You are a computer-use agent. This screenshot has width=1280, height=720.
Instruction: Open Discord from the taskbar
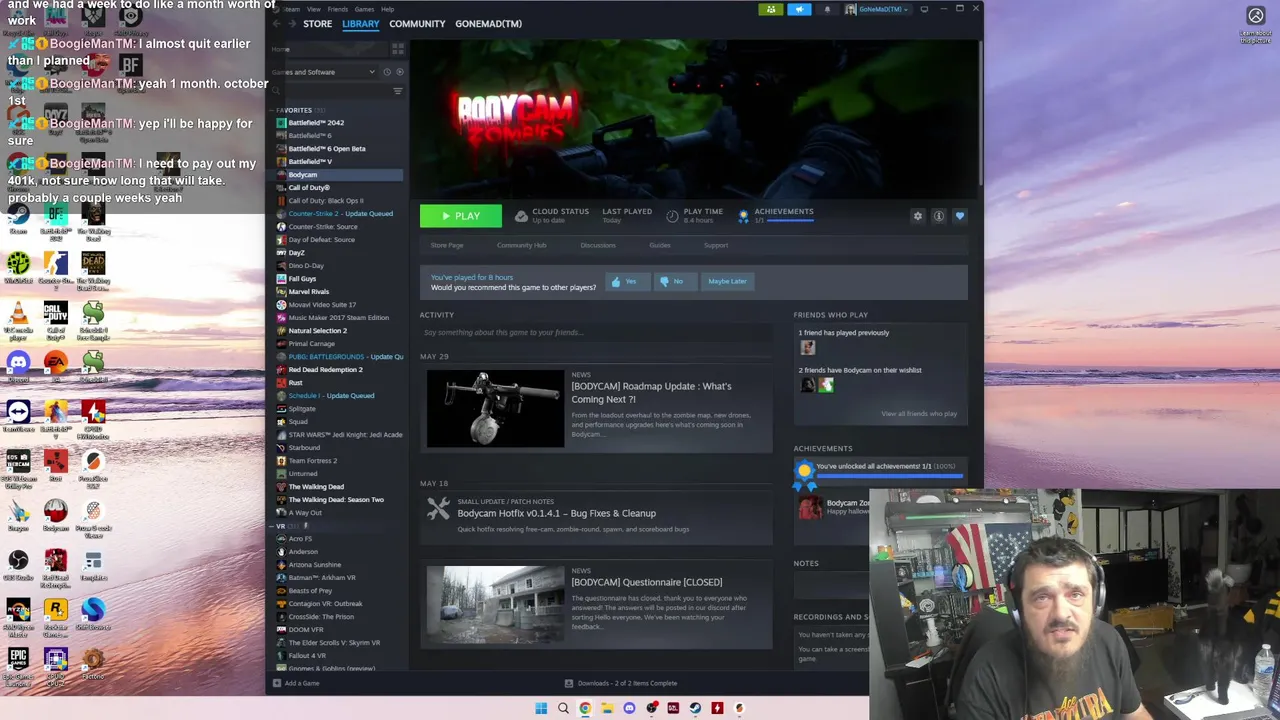coord(629,708)
